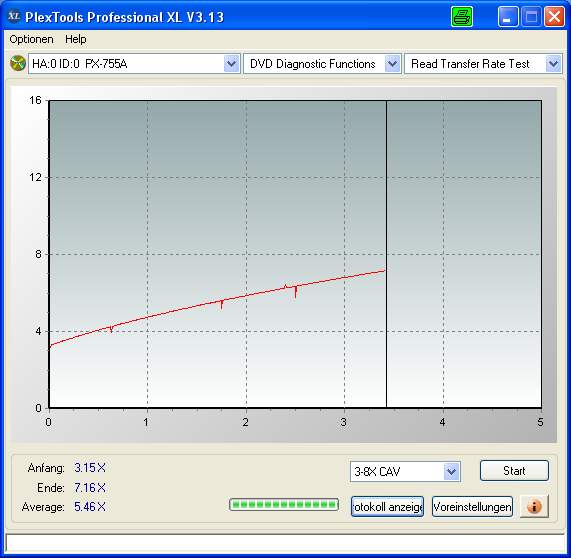
Task: Open the Help menu
Action: tap(76, 39)
